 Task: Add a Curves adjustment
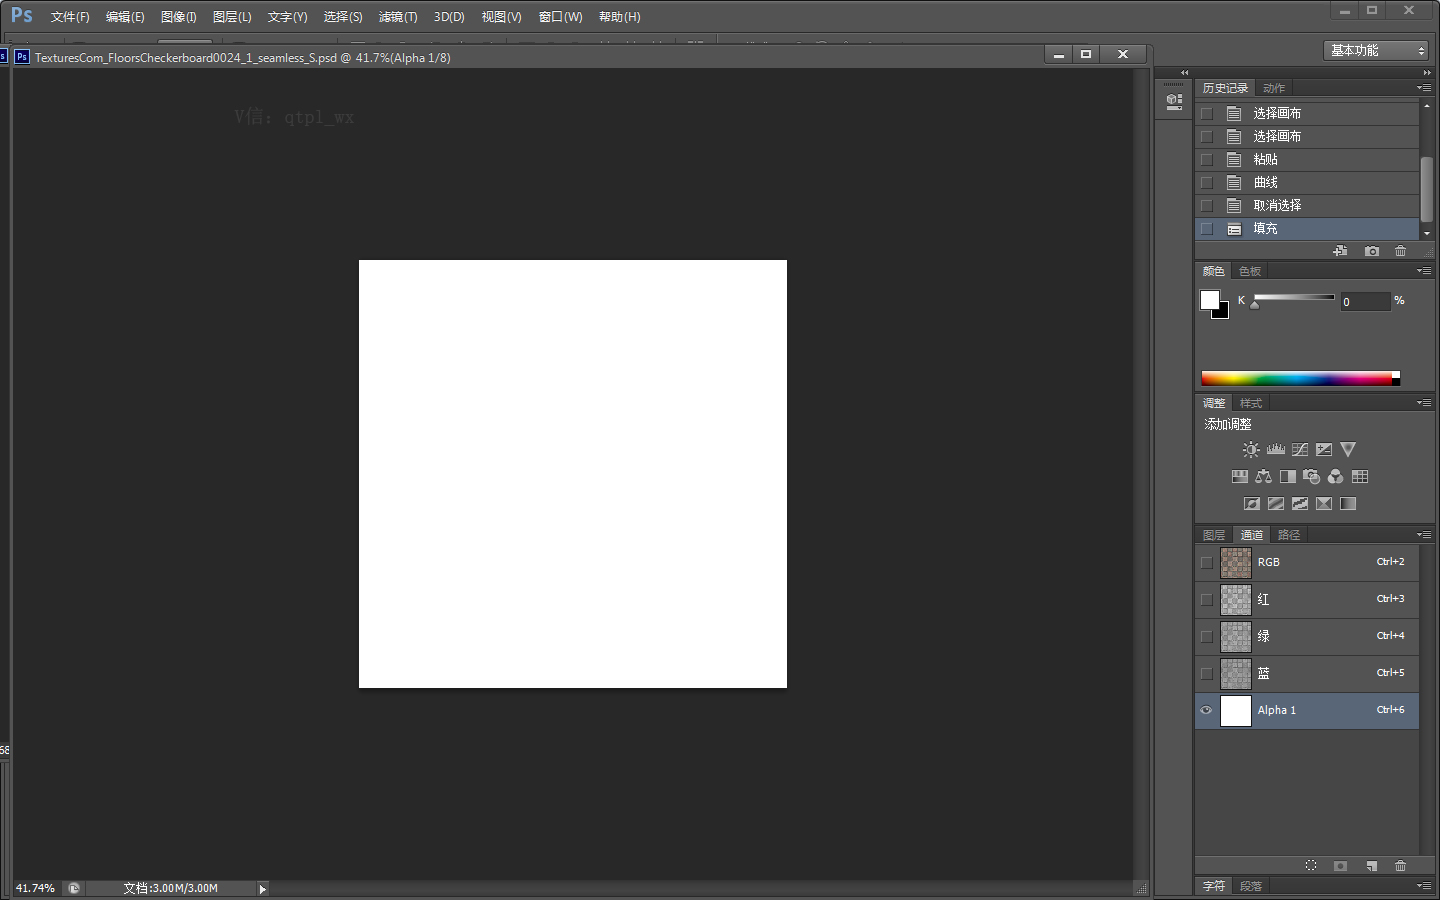[x=1300, y=450]
